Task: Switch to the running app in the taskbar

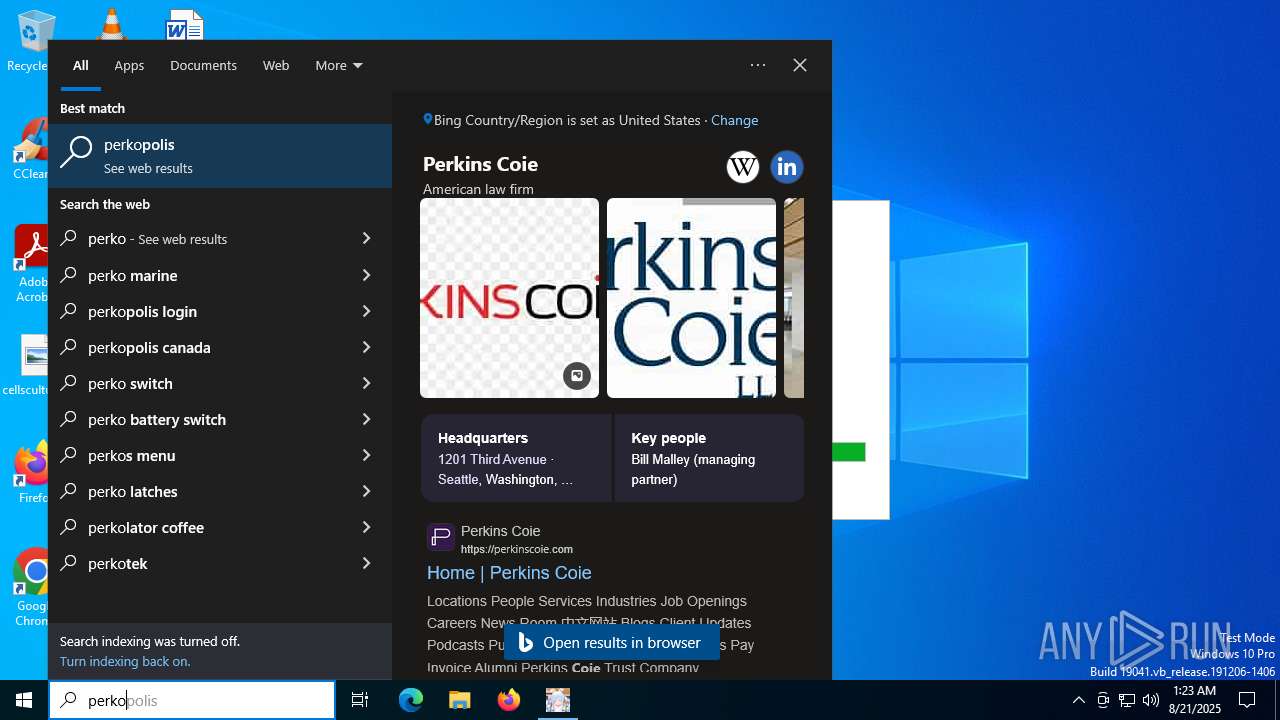Action: click(x=558, y=700)
